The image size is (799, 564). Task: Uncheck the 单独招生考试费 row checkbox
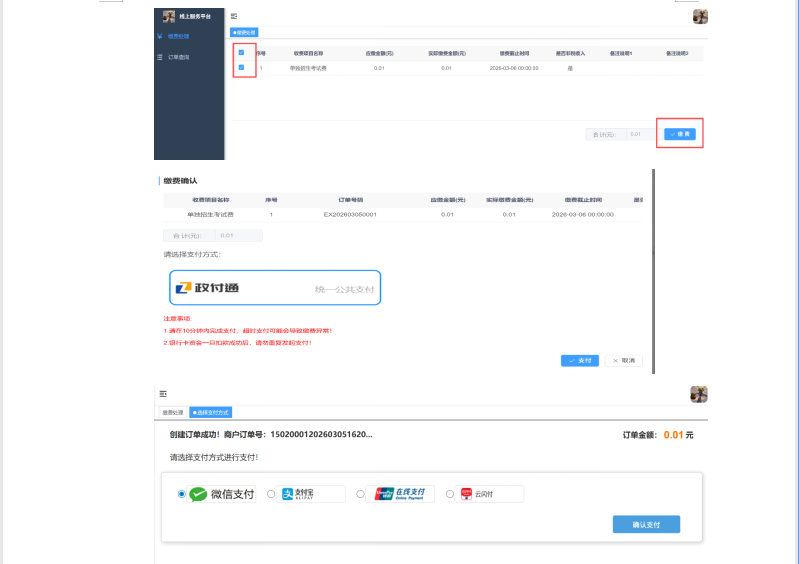coord(241,68)
